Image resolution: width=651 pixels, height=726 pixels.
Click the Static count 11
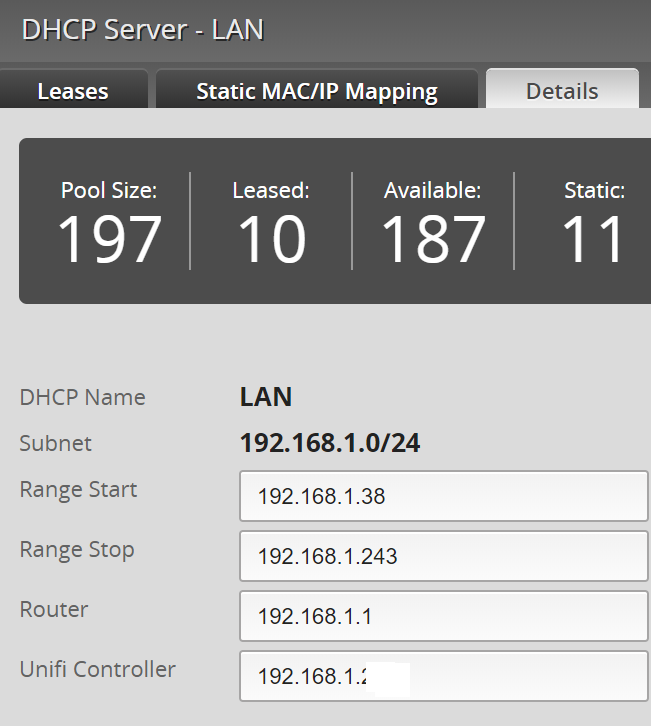[x=593, y=240]
